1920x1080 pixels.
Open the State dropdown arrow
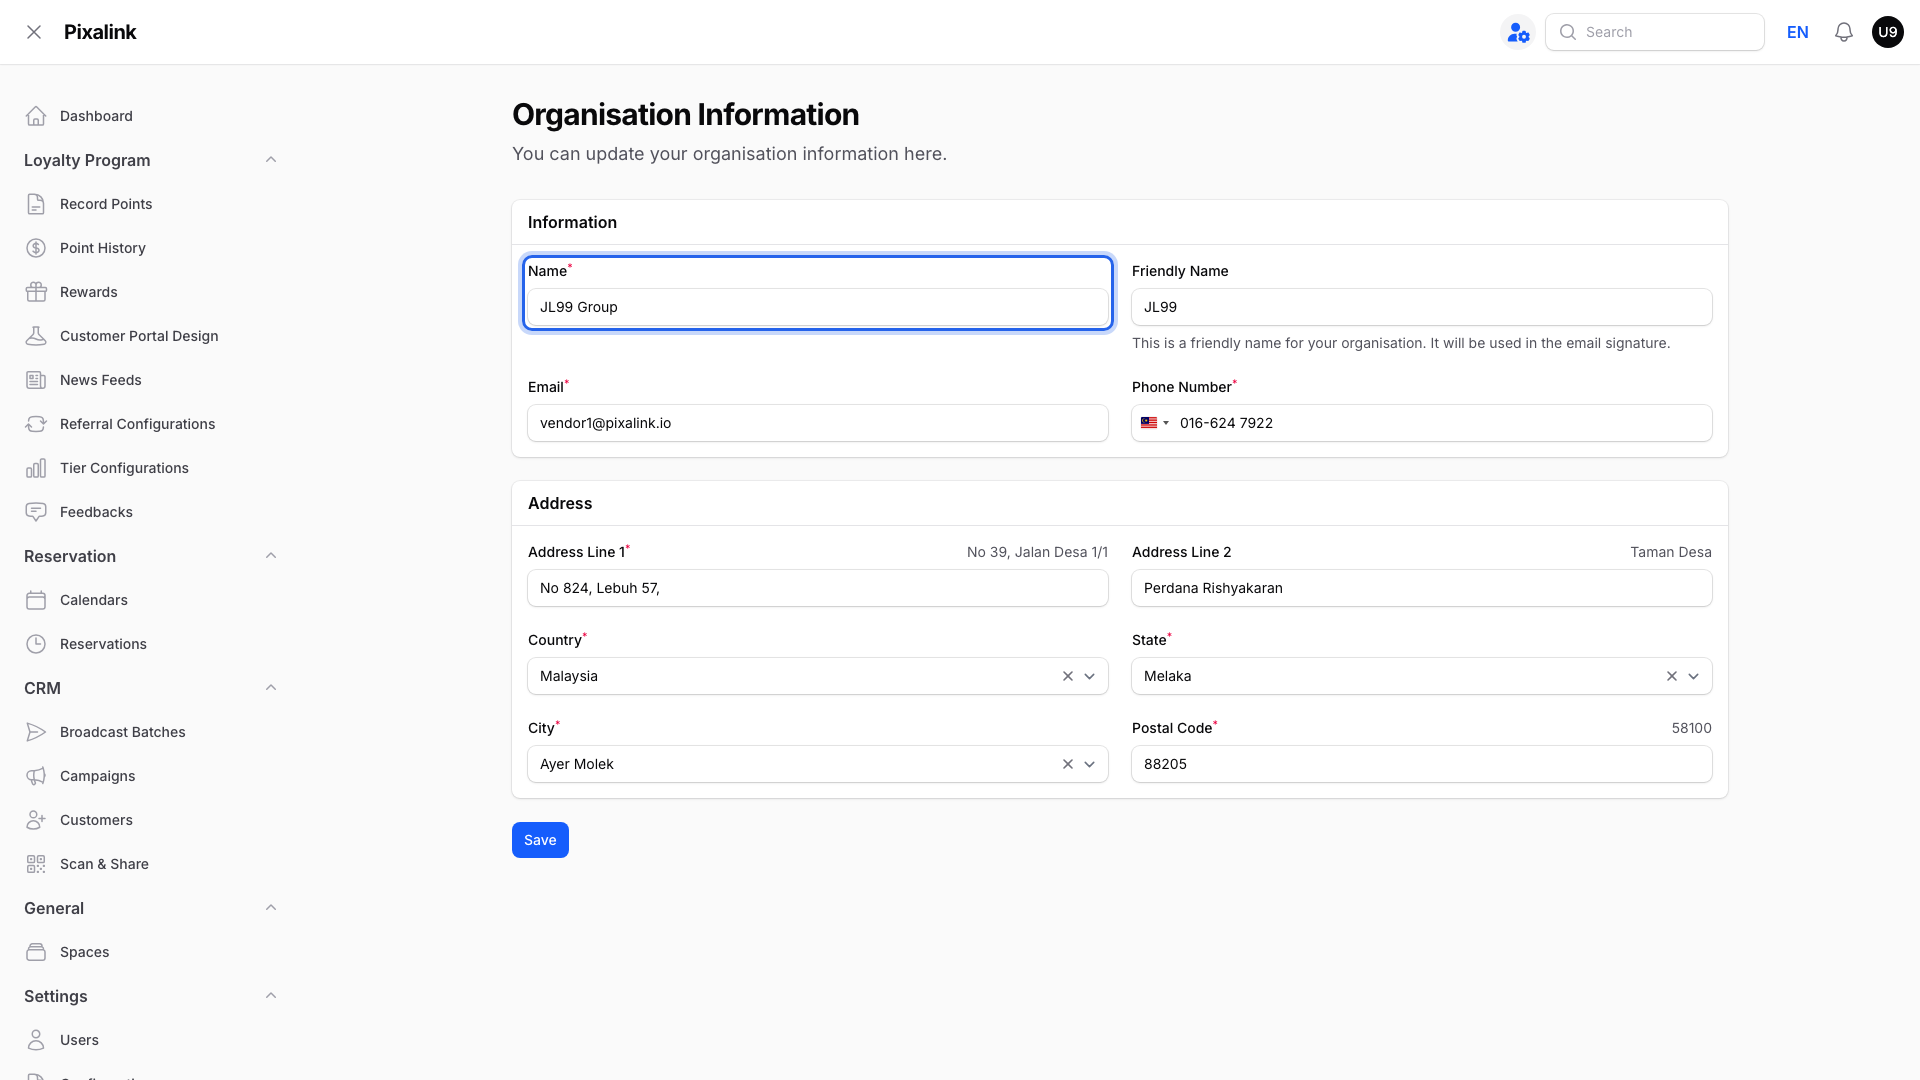(1694, 676)
